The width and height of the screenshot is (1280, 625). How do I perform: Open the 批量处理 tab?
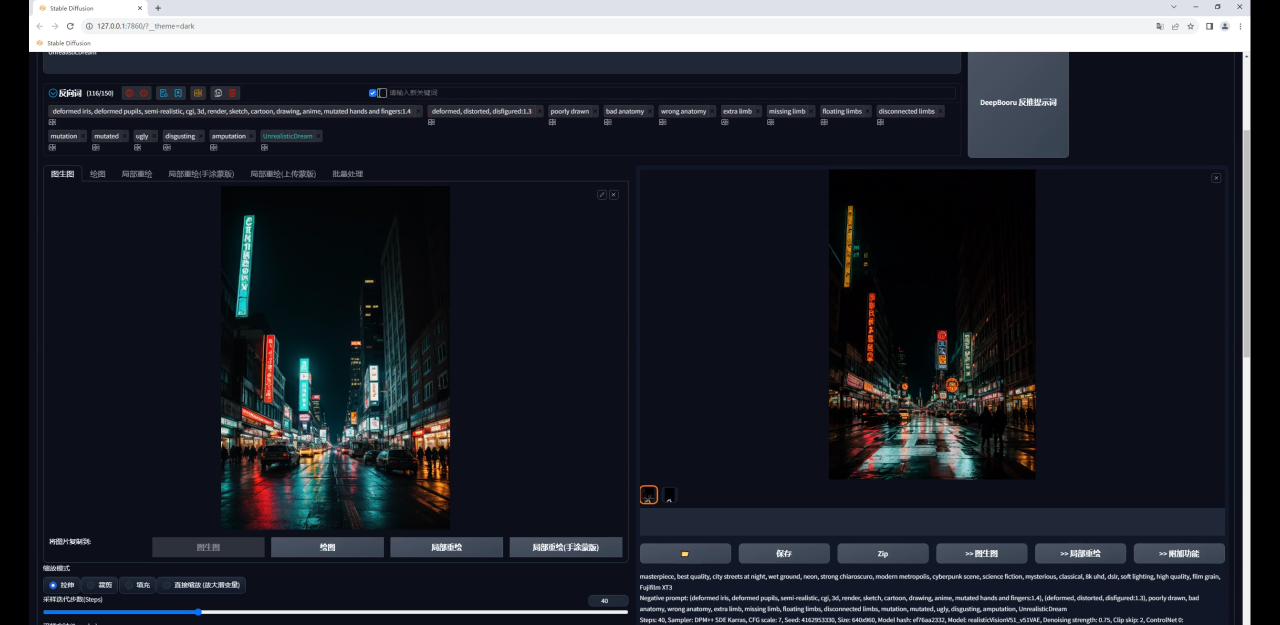[x=348, y=174]
